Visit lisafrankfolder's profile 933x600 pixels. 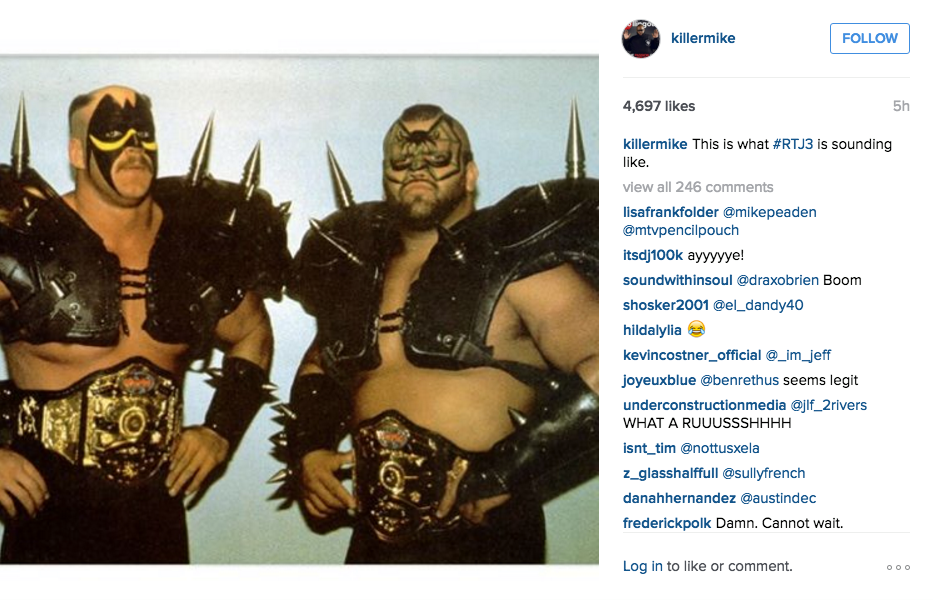(x=671, y=212)
